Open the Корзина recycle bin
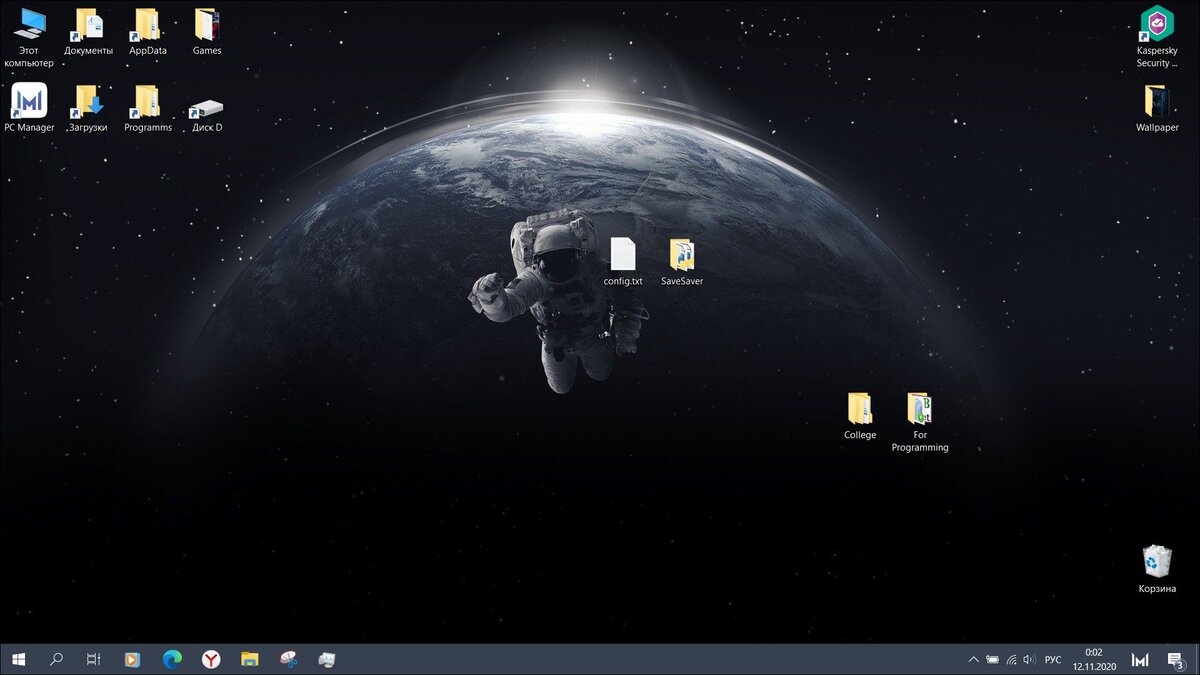Screen dimensions: 1200x675 pos(1157,569)
